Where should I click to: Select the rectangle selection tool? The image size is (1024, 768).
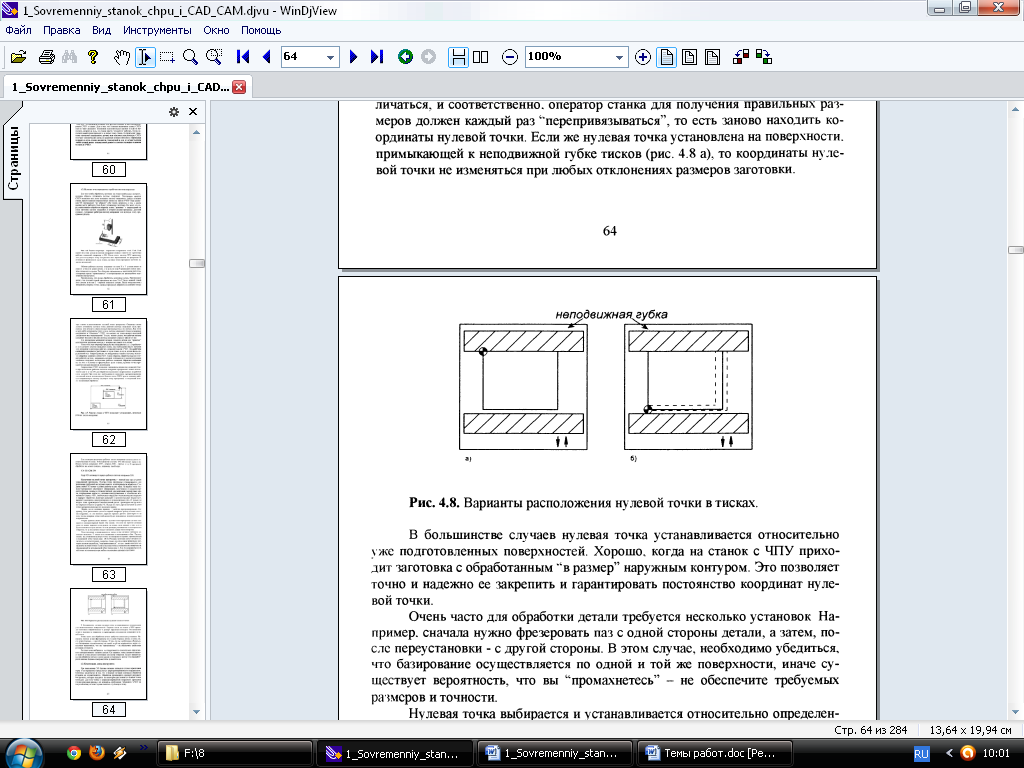tap(167, 57)
